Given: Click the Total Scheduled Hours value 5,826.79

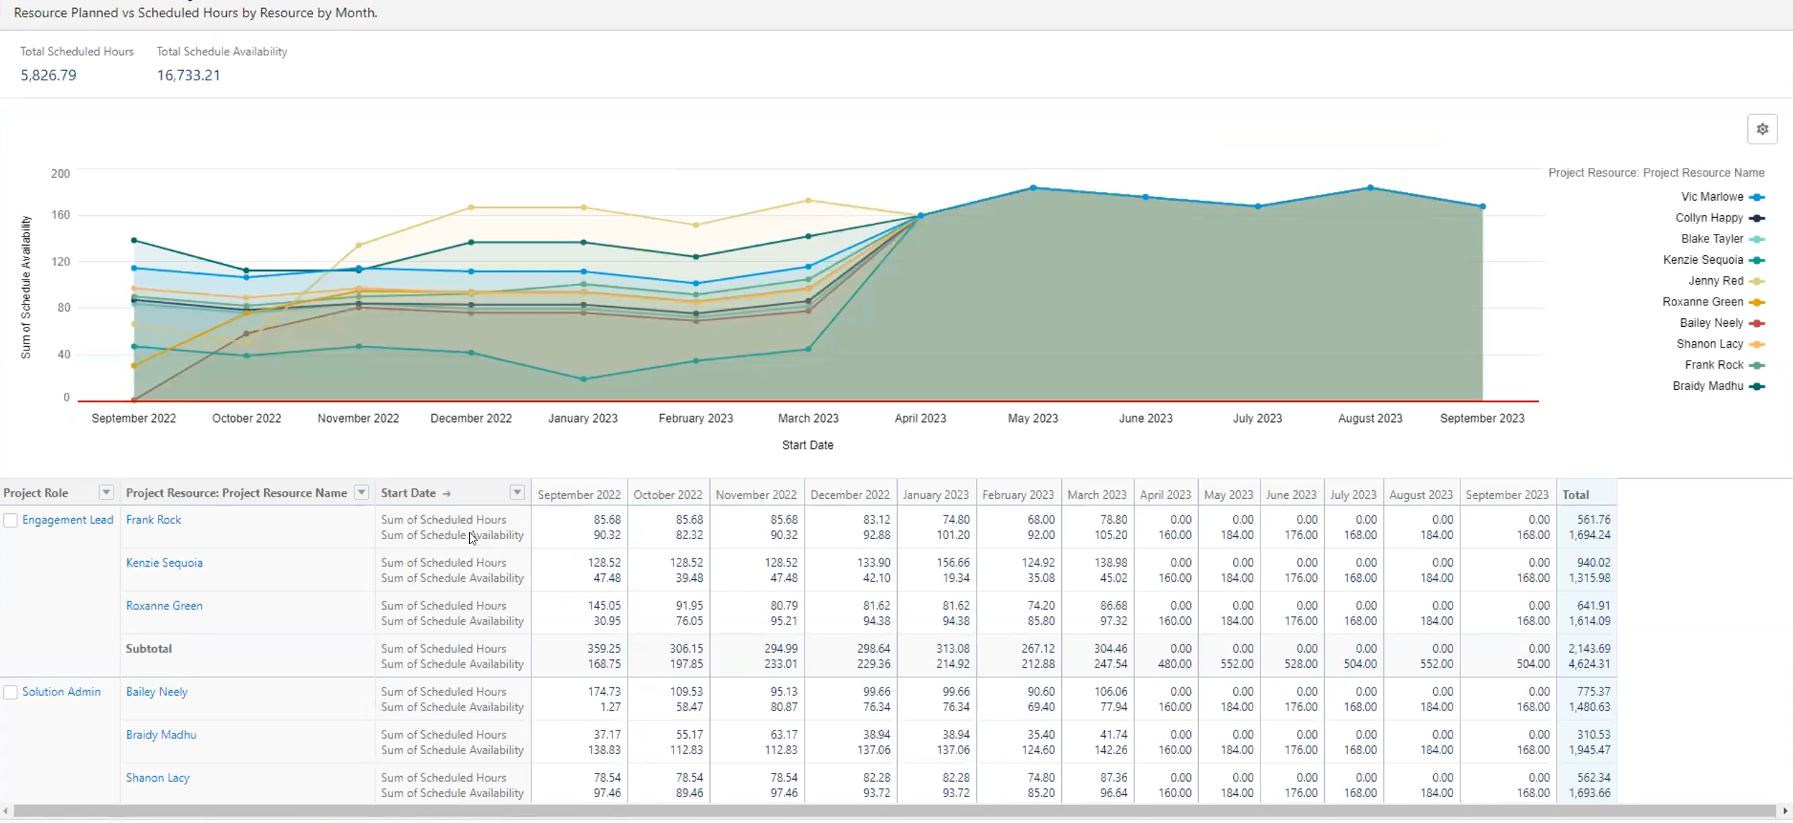Looking at the screenshot, I should (x=48, y=75).
